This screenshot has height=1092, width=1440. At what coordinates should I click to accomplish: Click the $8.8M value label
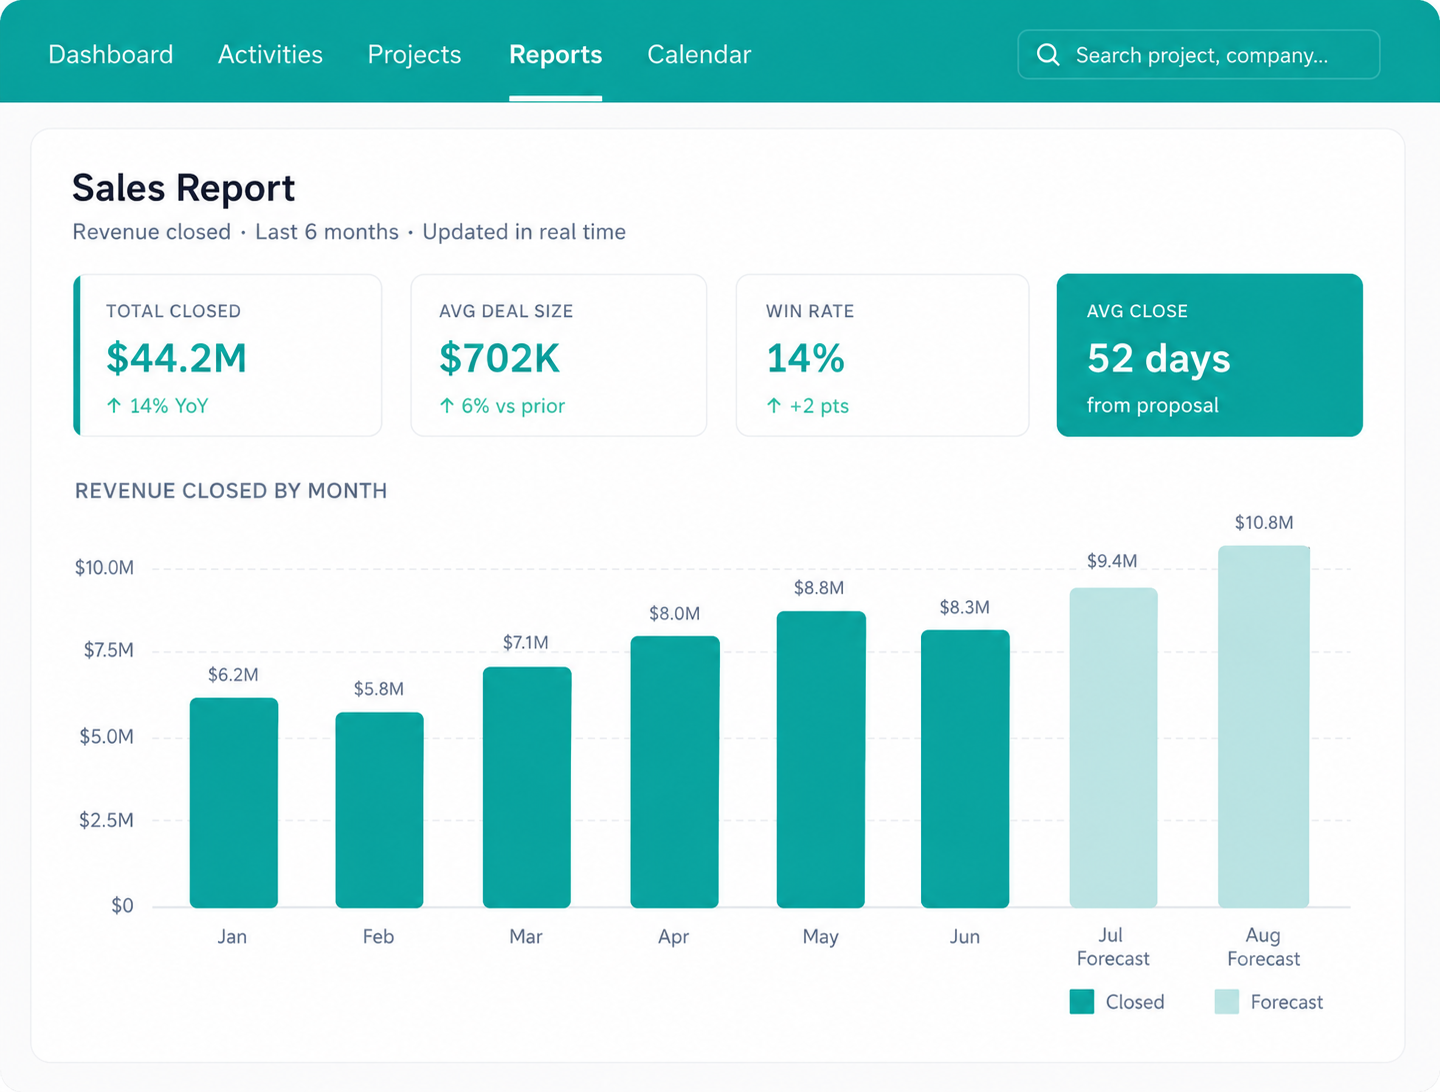[x=819, y=588]
